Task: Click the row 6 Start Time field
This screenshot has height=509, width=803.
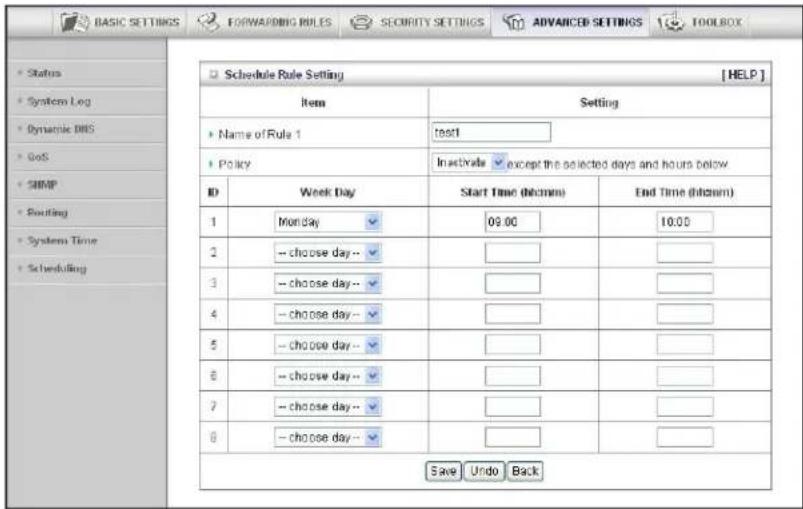Action: click(x=513, y=376)
